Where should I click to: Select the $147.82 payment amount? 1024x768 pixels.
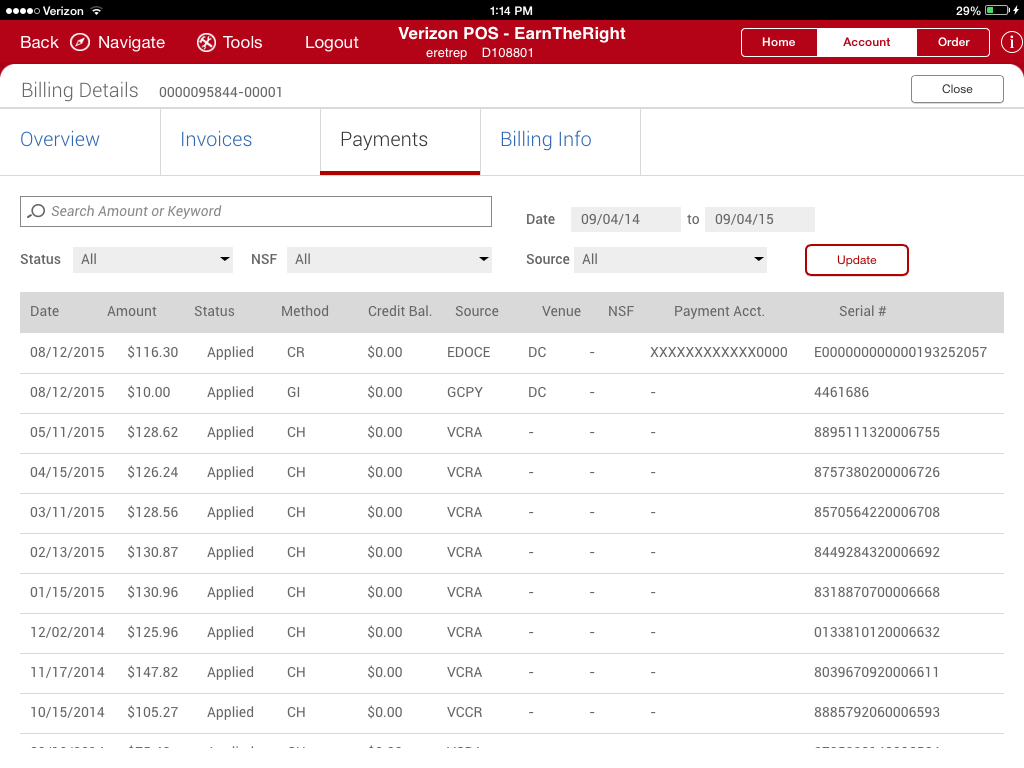click(x=153, y=673)
